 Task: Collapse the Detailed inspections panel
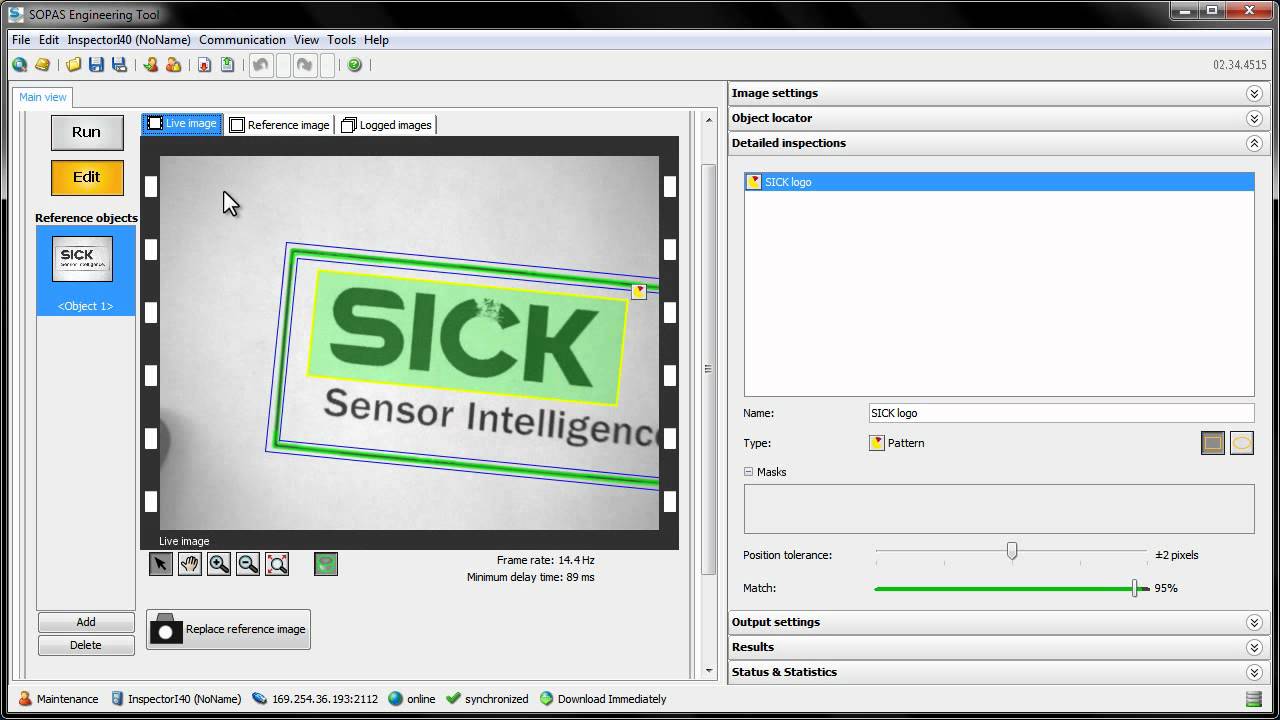pyautogui.click(x=1254, y=143)
